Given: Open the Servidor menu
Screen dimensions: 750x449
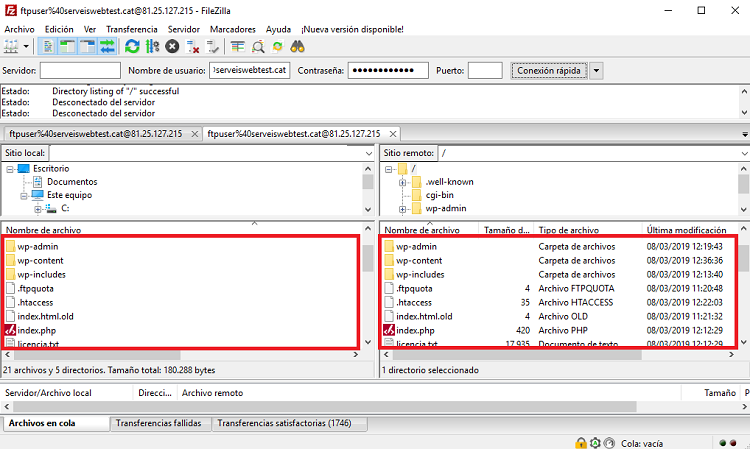Looking at the screenshot, I should point(184,29).
